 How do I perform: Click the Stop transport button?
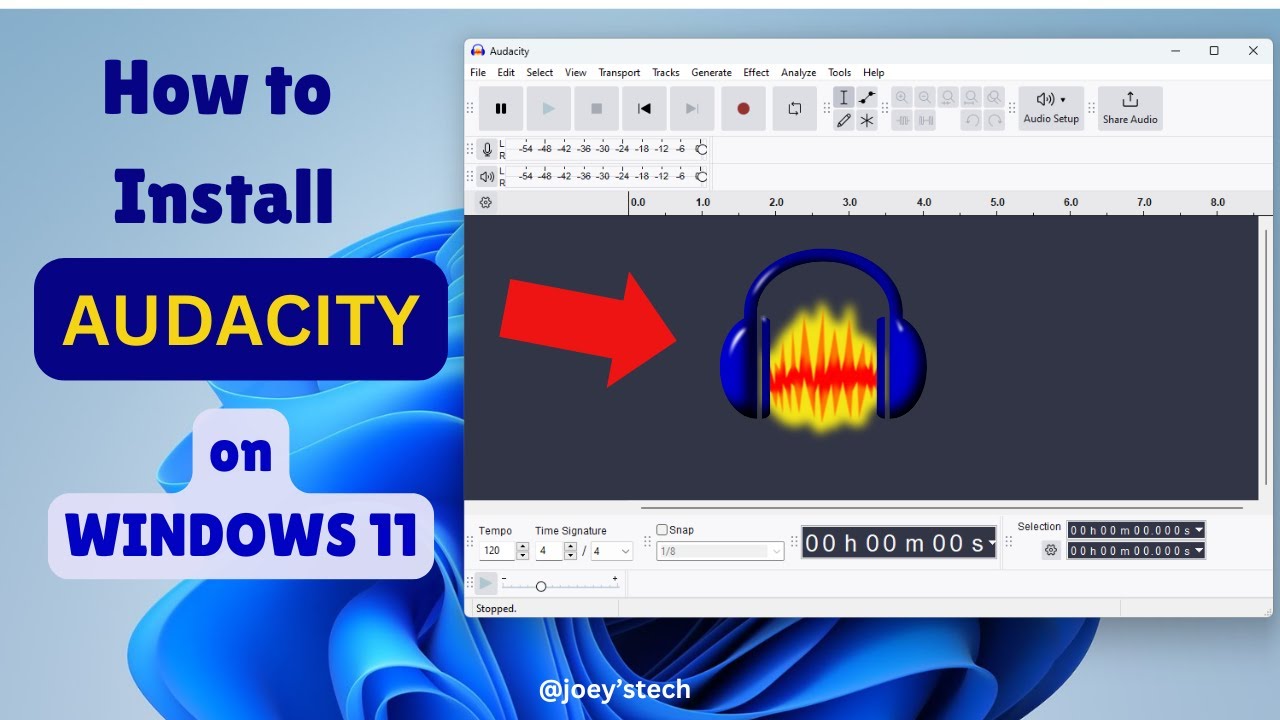(x=597, y=109)
